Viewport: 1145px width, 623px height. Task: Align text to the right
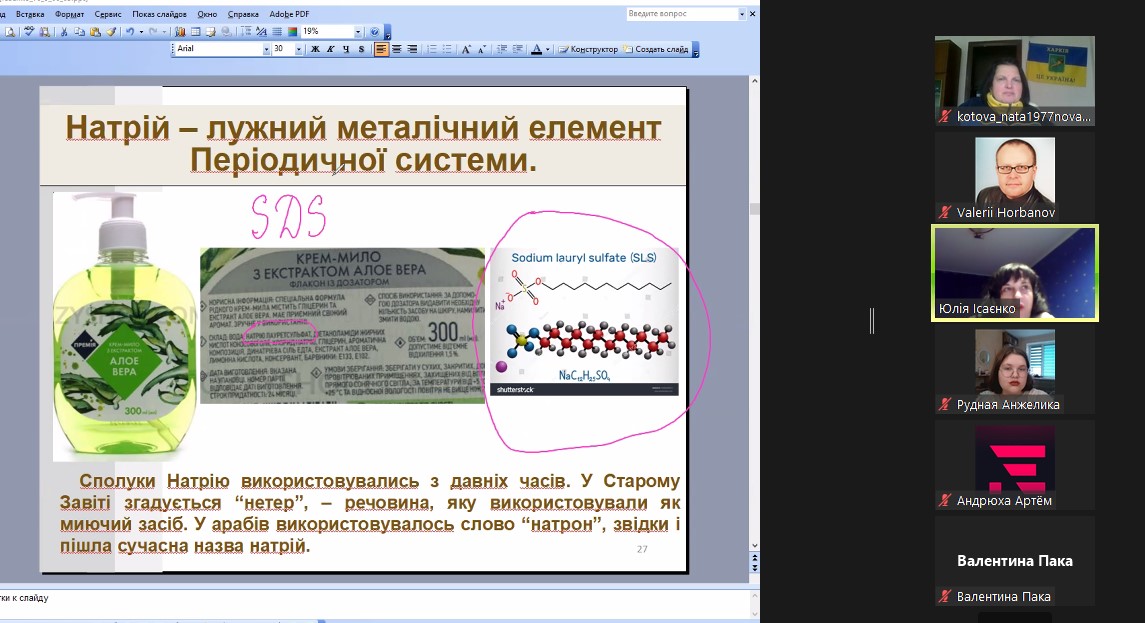point(412,50)
